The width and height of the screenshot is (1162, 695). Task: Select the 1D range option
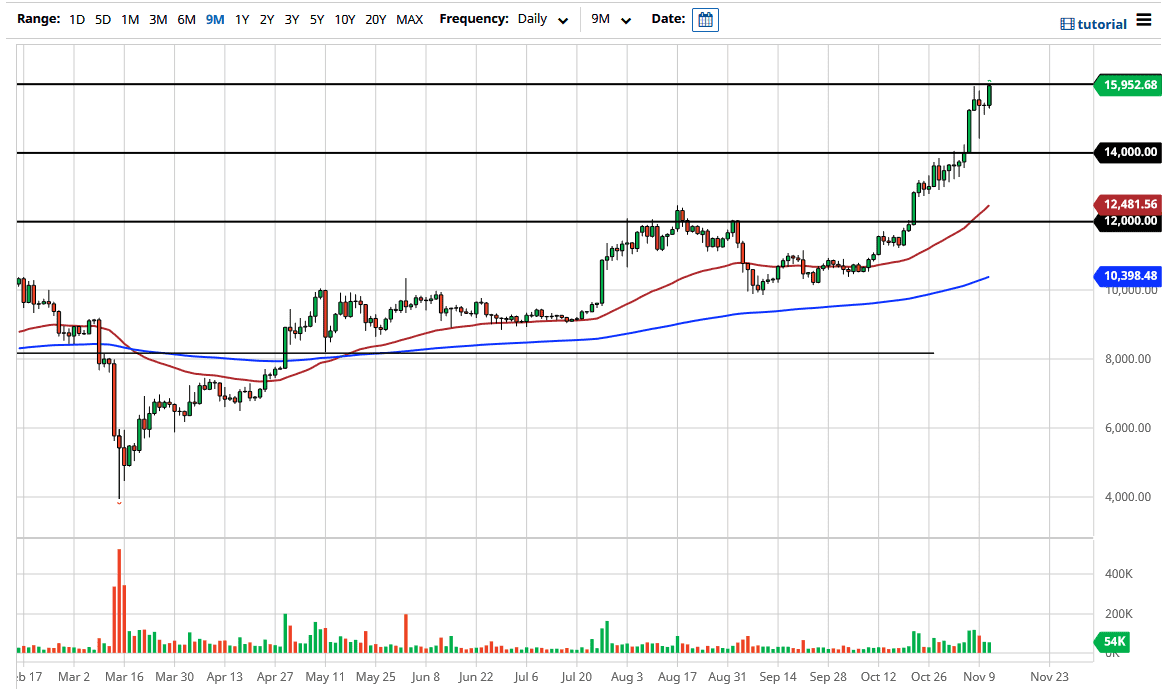pyautogui.click(x=77, y=18)
